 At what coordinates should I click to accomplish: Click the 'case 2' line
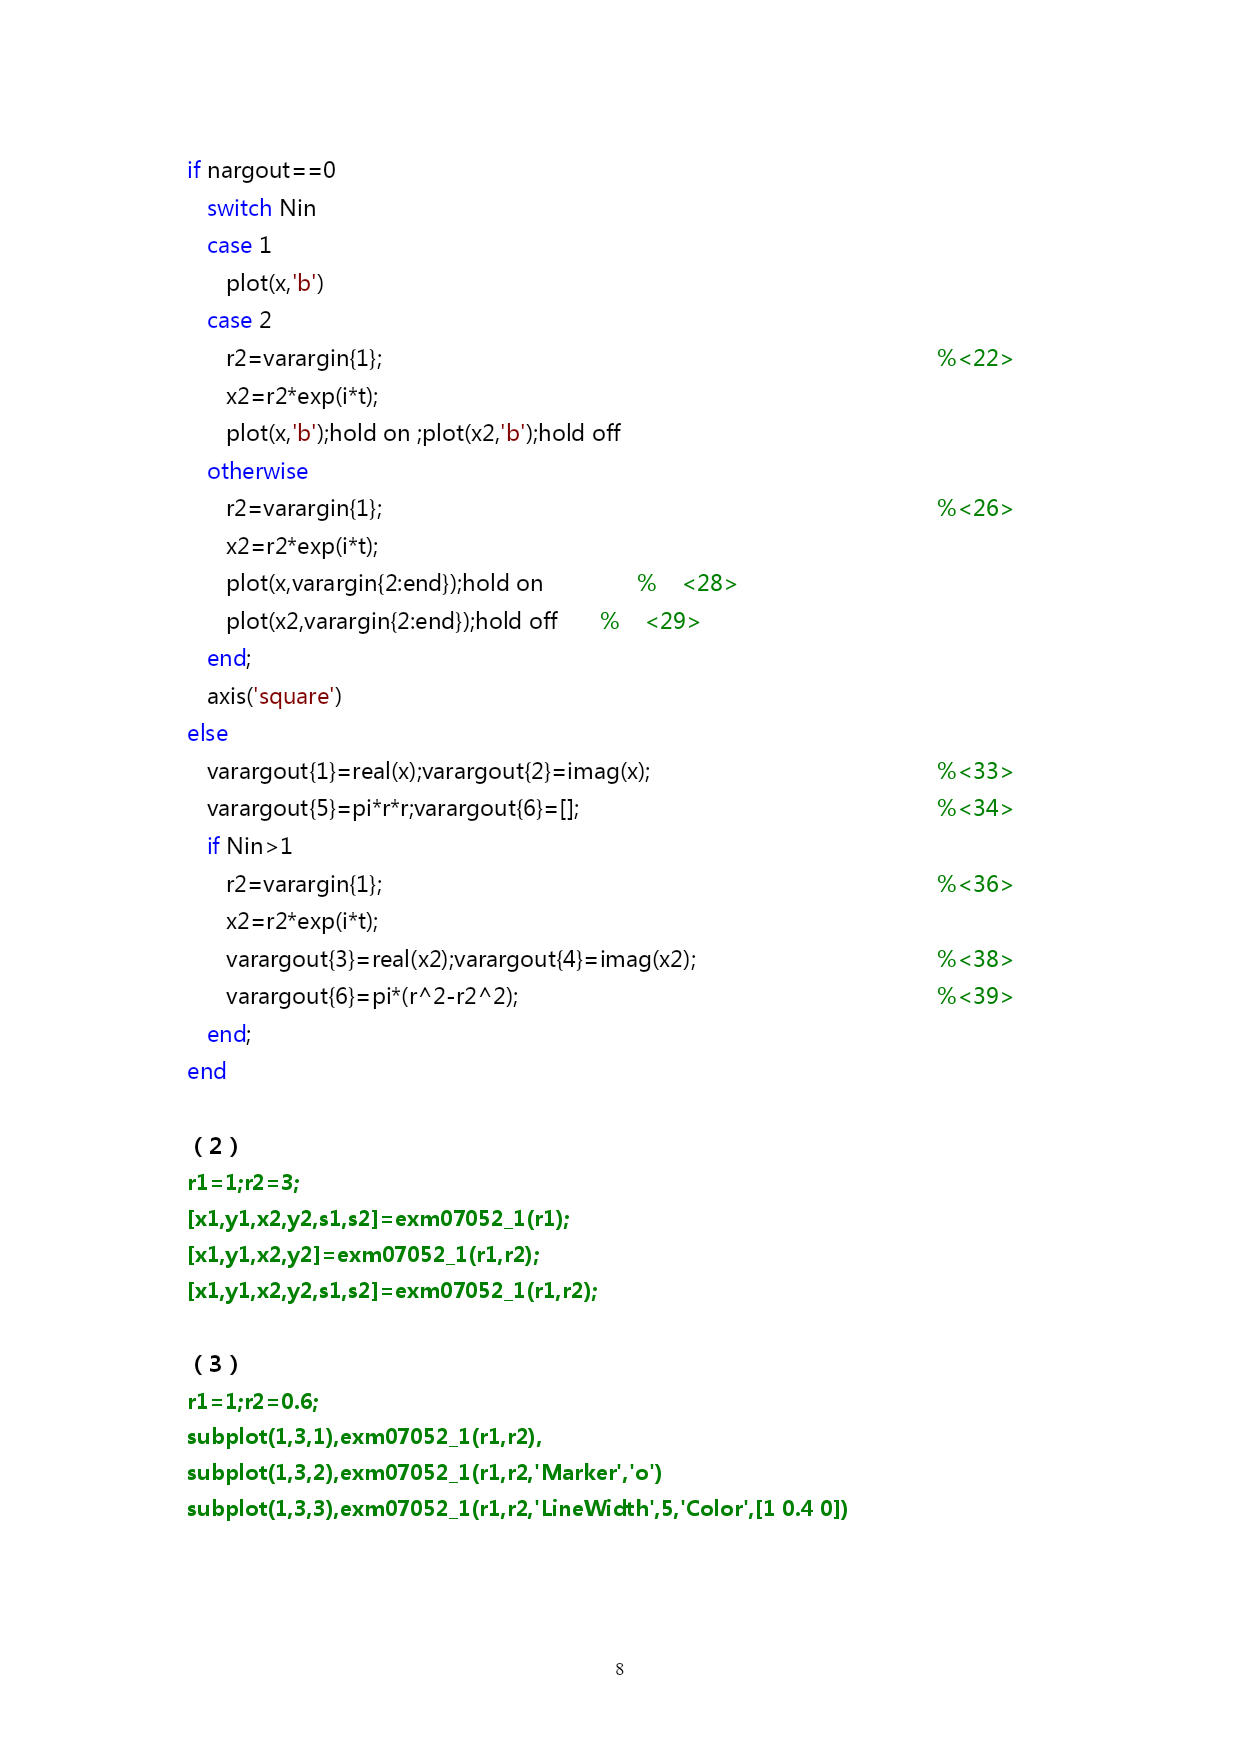tap(239, 321)
